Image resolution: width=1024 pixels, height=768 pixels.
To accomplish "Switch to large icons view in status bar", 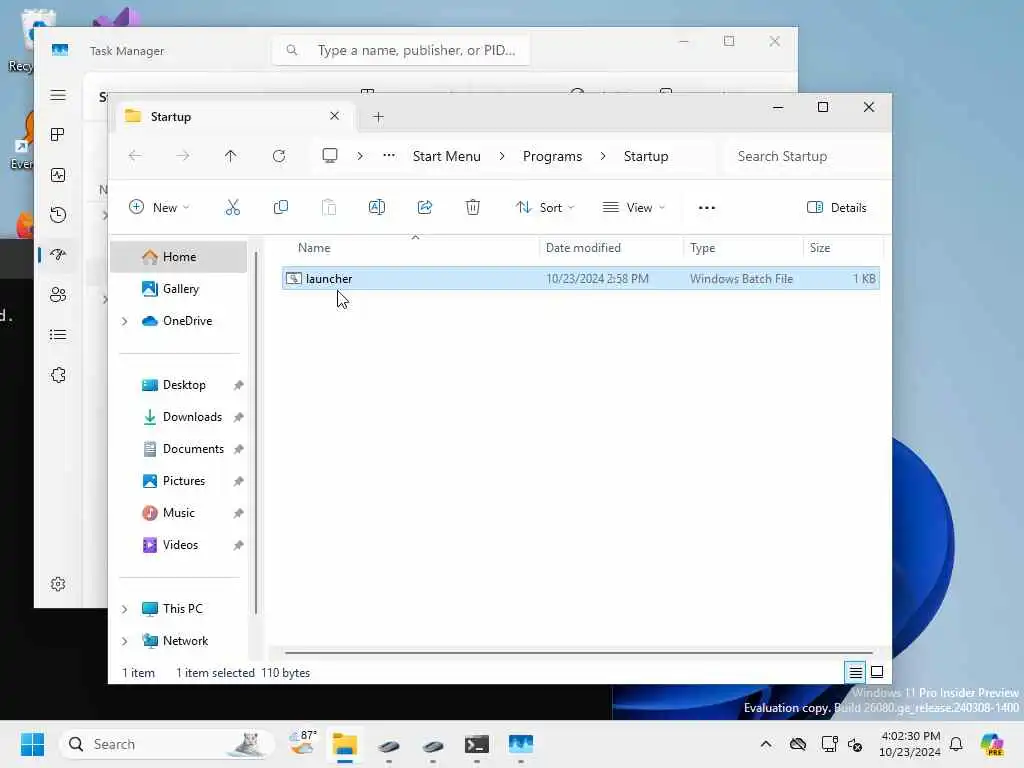I will click(x=877, y=672).
